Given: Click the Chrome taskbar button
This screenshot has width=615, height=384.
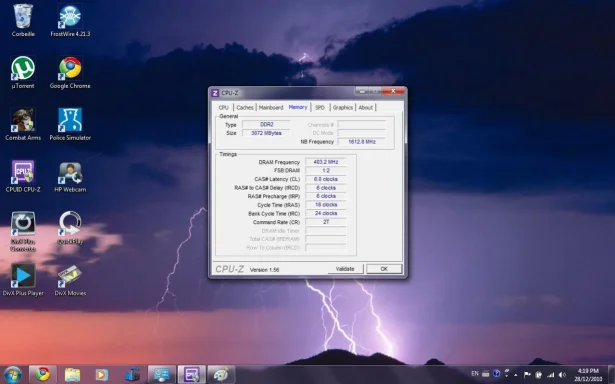Looking at the screenshot, I should [42, 374].
